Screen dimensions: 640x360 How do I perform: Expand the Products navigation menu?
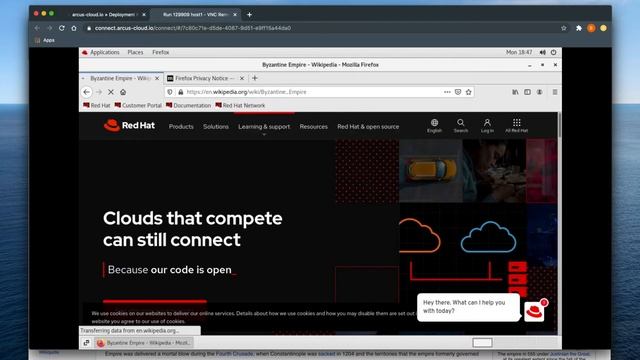181,127
